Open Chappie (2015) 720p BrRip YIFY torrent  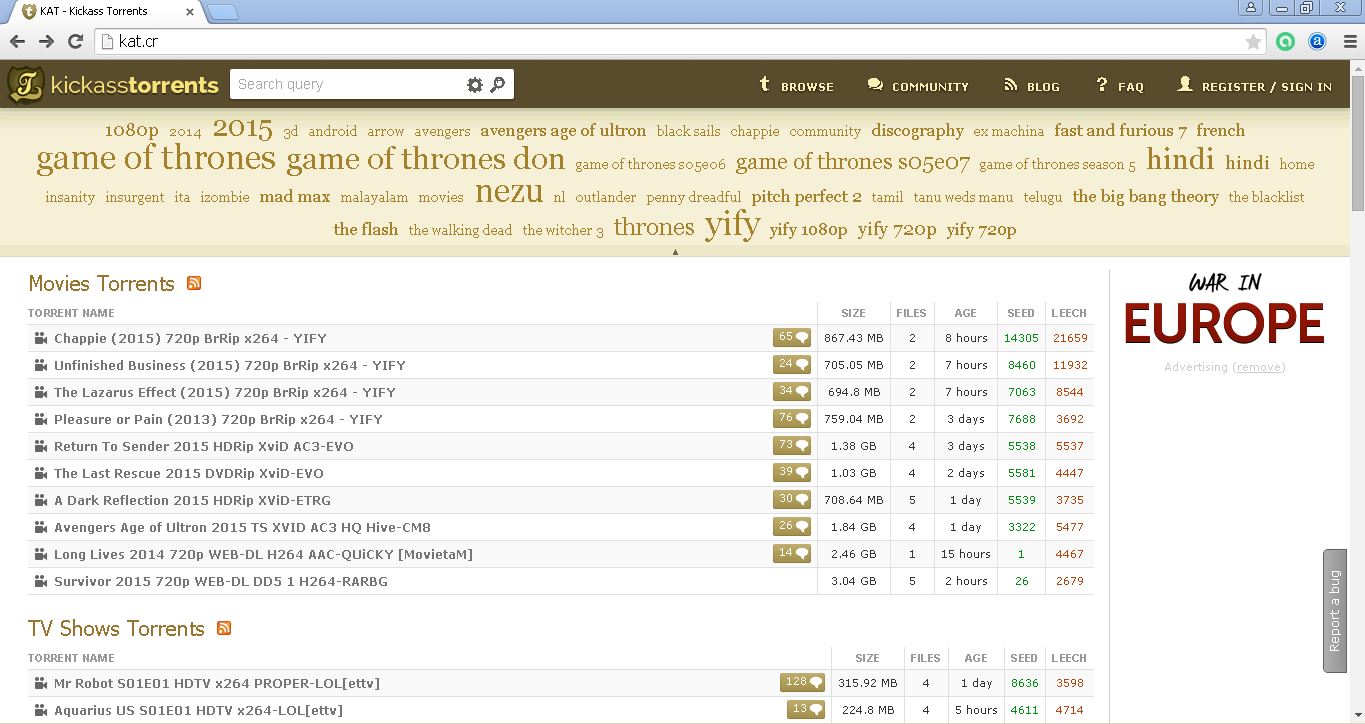point(190,338)
